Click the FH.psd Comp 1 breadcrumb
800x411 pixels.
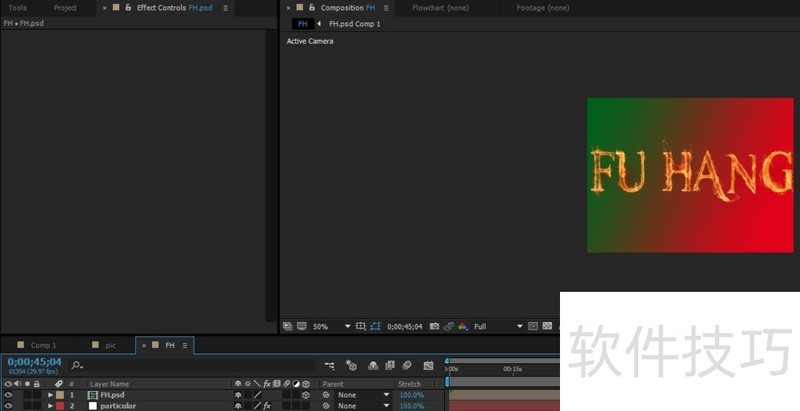(x=354, y=23)
